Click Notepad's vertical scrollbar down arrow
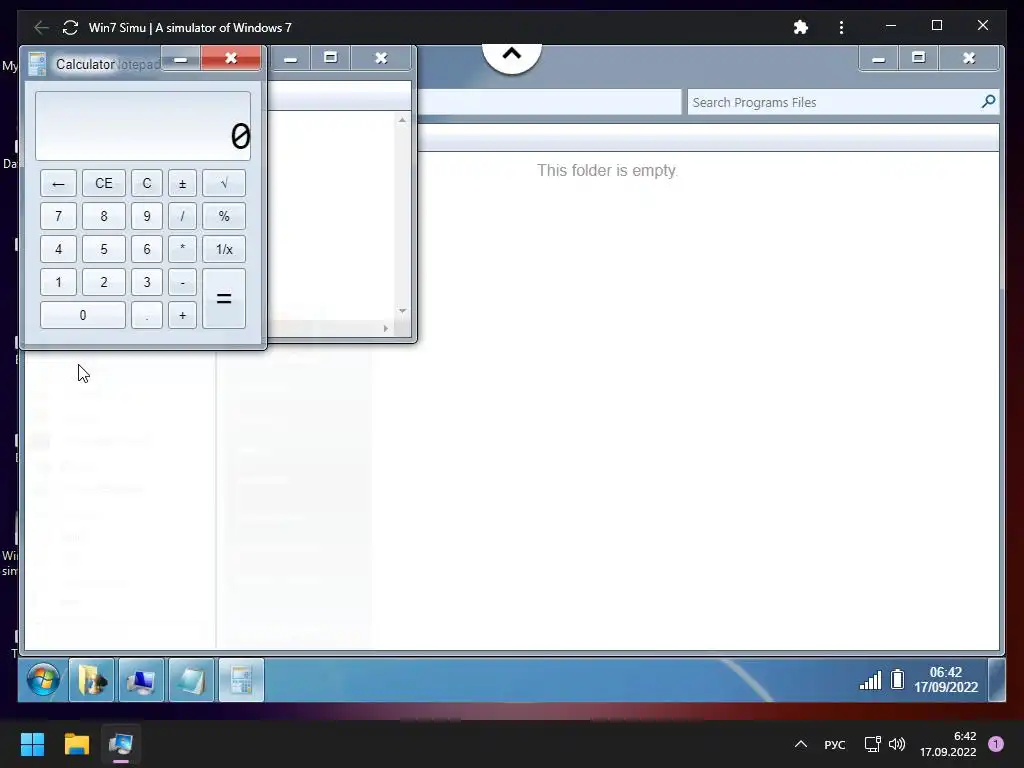The height and width of the screenshot is (768, 1024). point(402,311)
